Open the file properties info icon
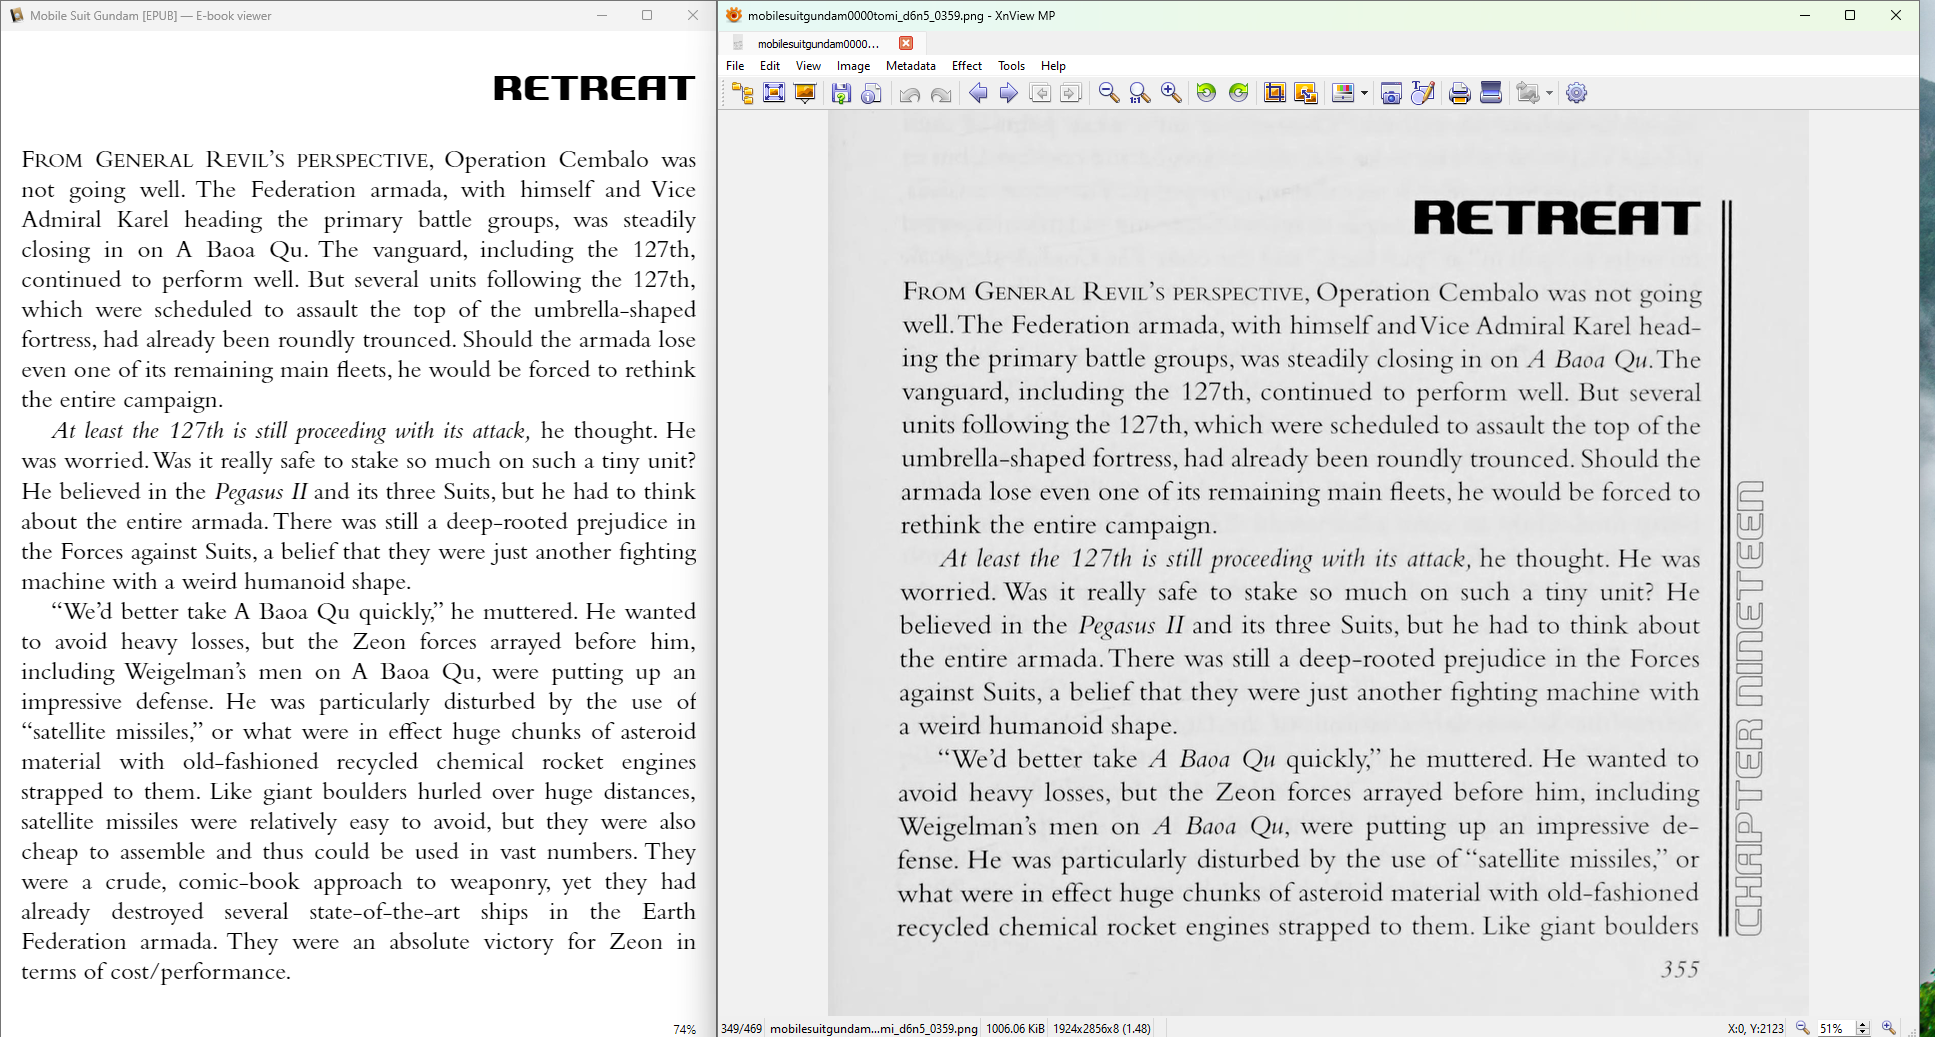Screen dimensions: 1935x1037 (x=872, y=93)
